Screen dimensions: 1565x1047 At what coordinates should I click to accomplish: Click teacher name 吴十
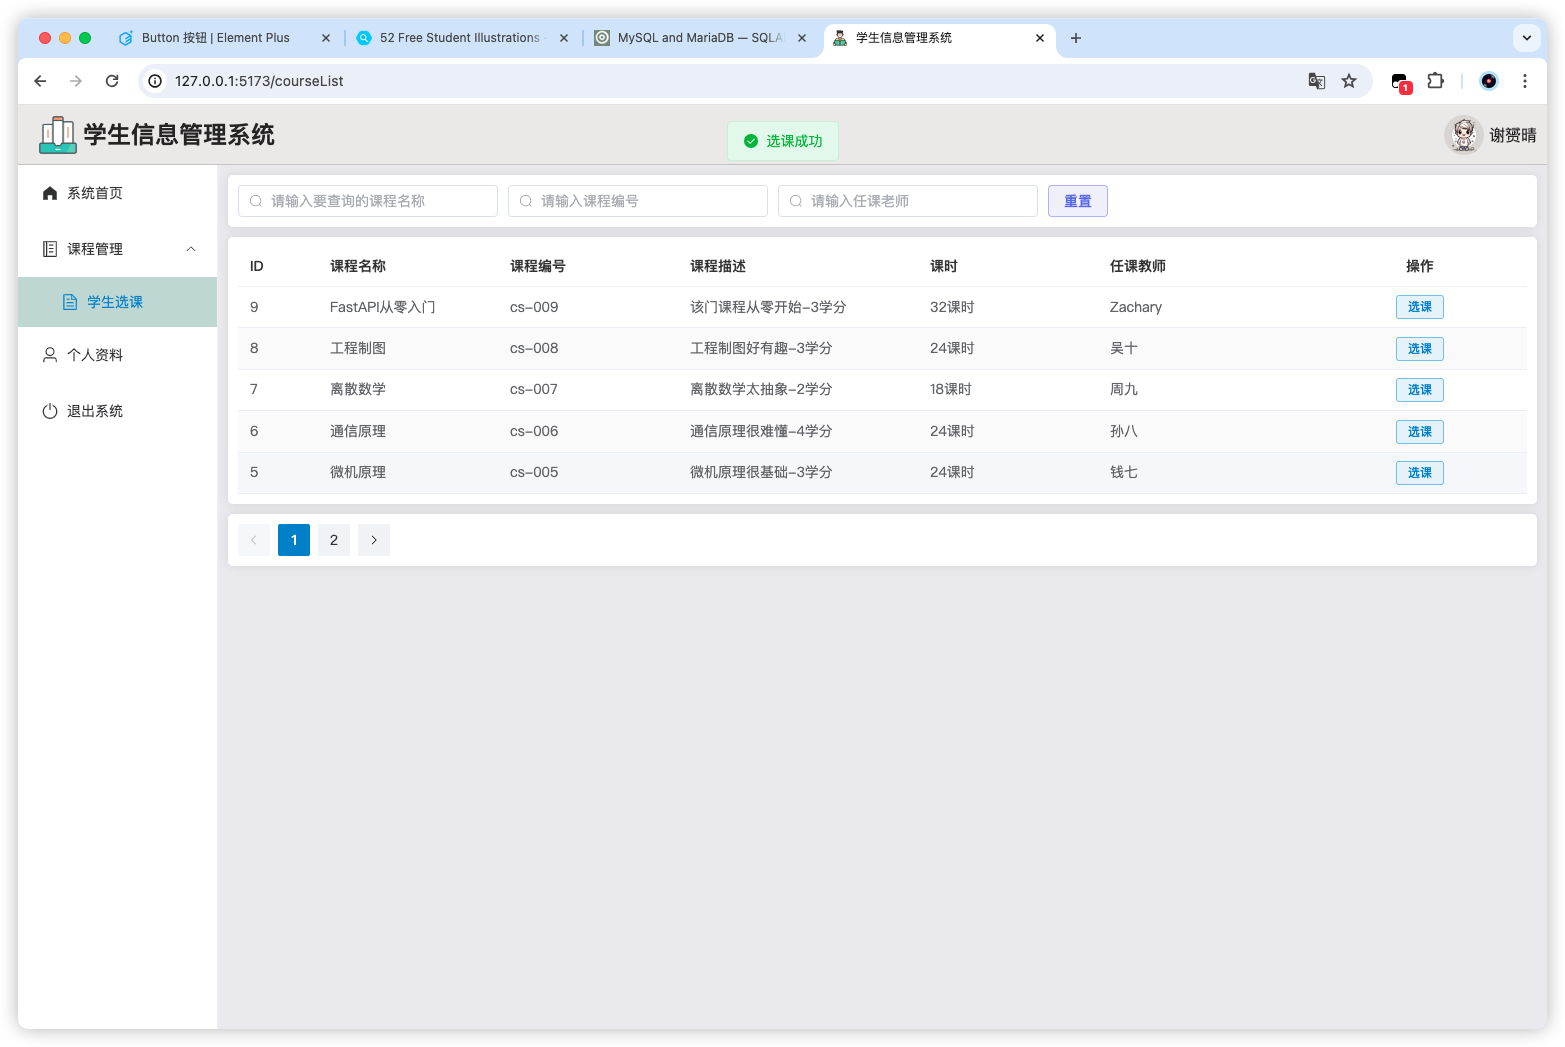(x=1124, y=348)
